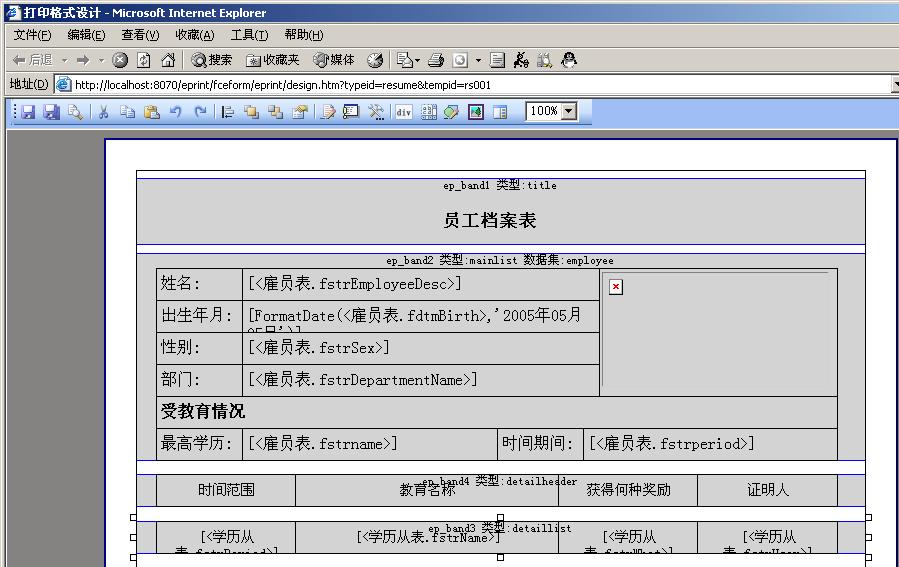Click the tools wrench icon
Screen dimensions: 899x567
(x=376, y=112)
